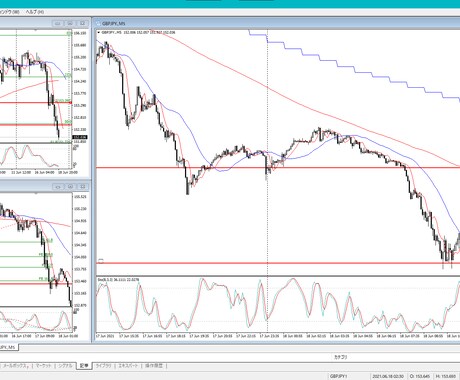The width and height of the screenshot is (460, 380).
Task: Minimize the upper-left mini chart window
Action: pos(58,23)
